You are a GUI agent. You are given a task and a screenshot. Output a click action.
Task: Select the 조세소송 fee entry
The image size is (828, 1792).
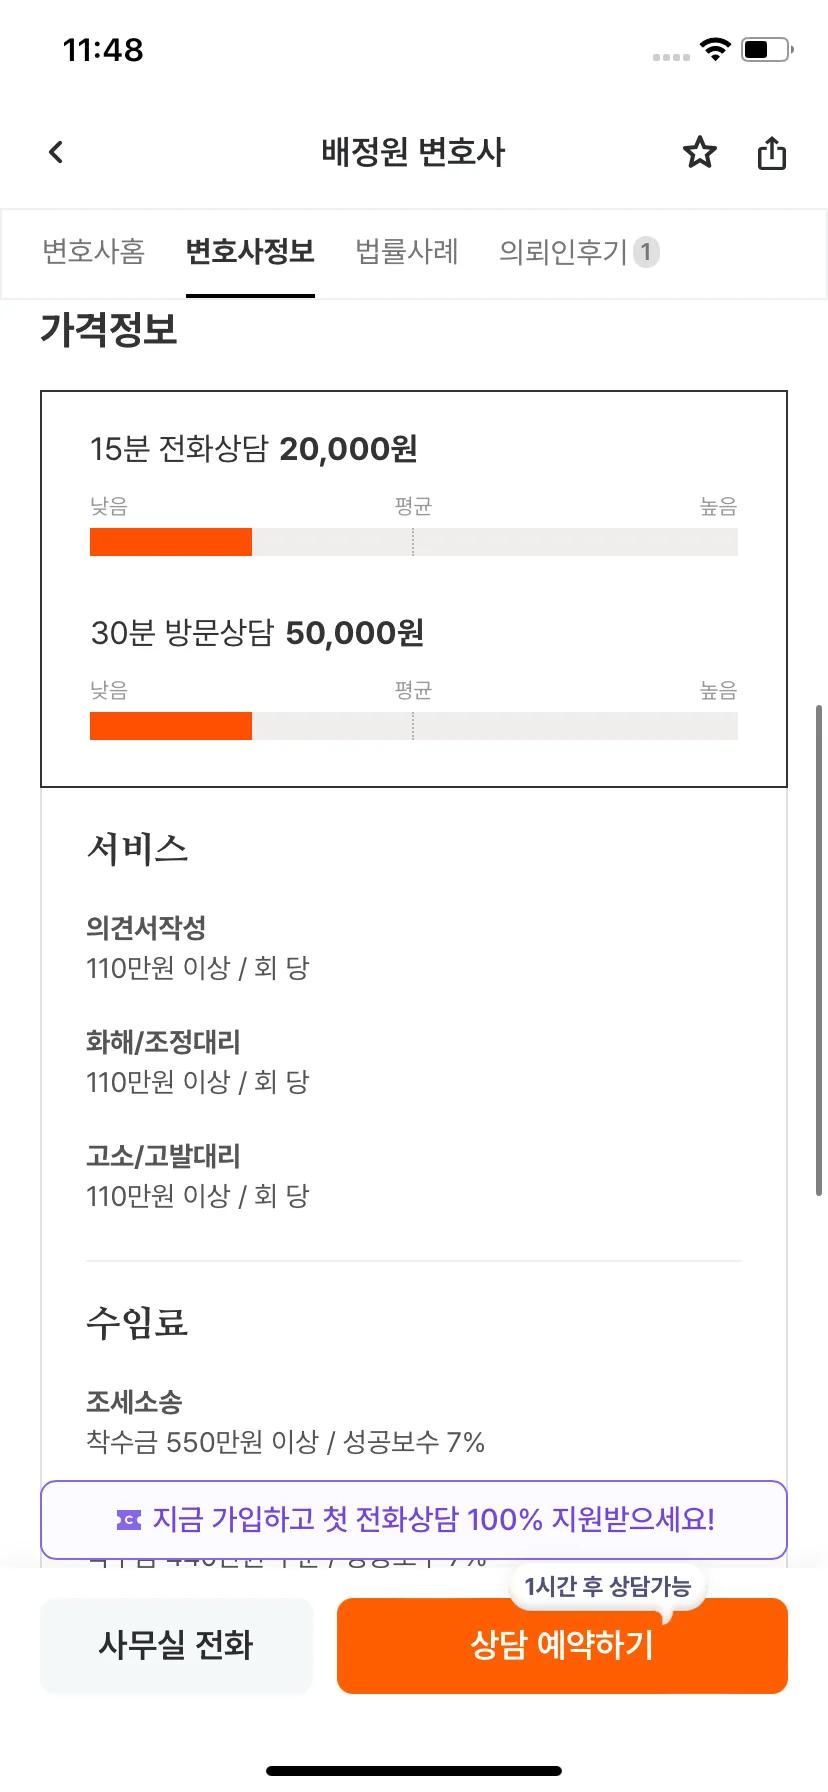285,1422
